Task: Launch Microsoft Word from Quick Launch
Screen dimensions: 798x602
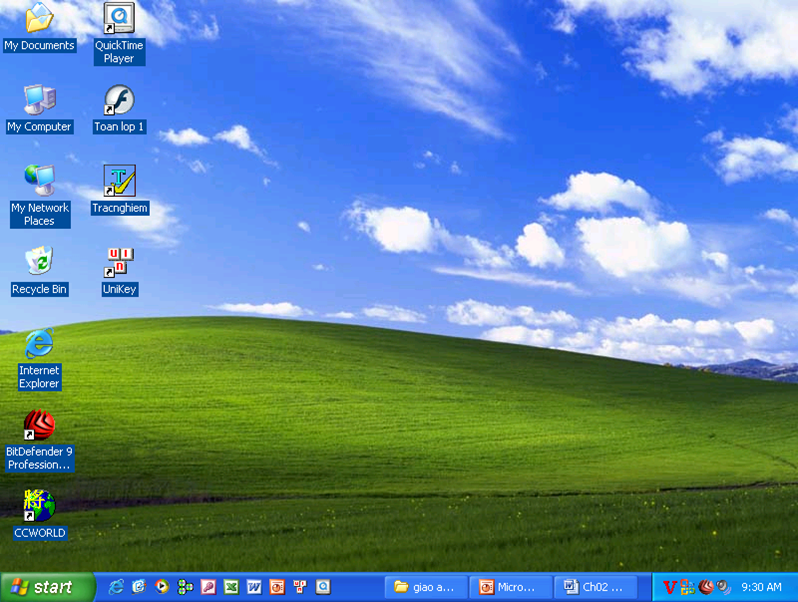Action: (254, 587)
